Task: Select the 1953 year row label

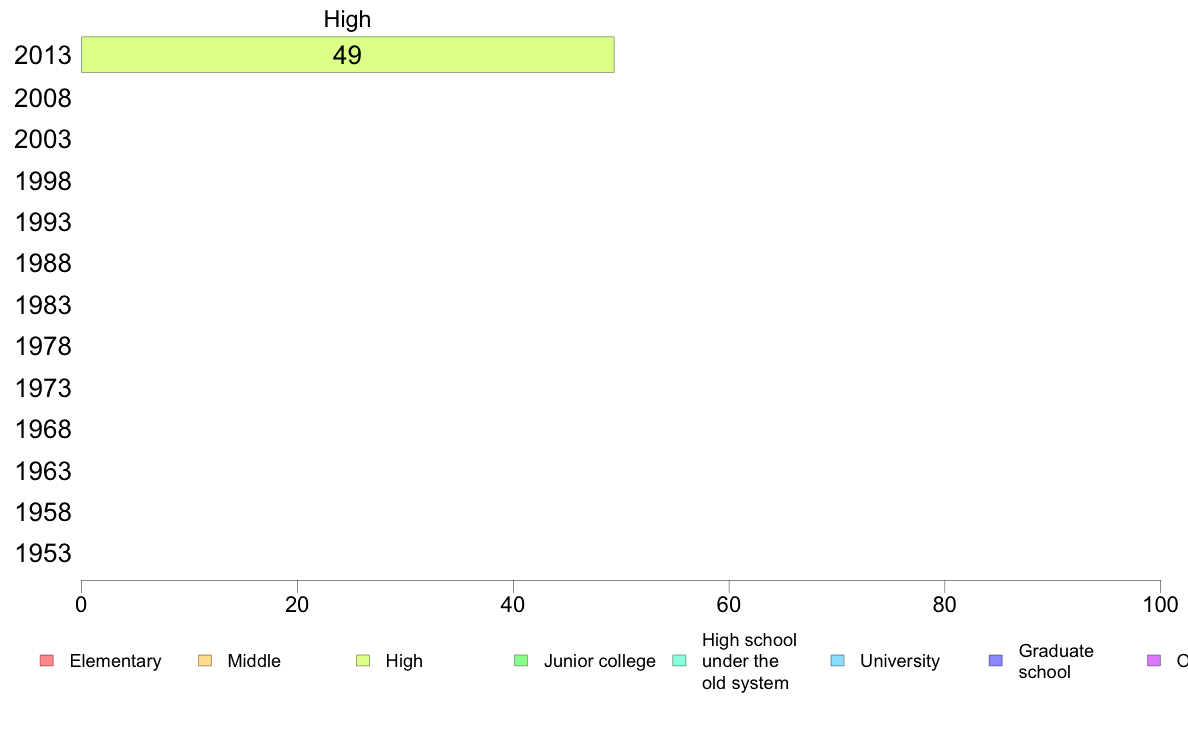Action: (42, 553)
